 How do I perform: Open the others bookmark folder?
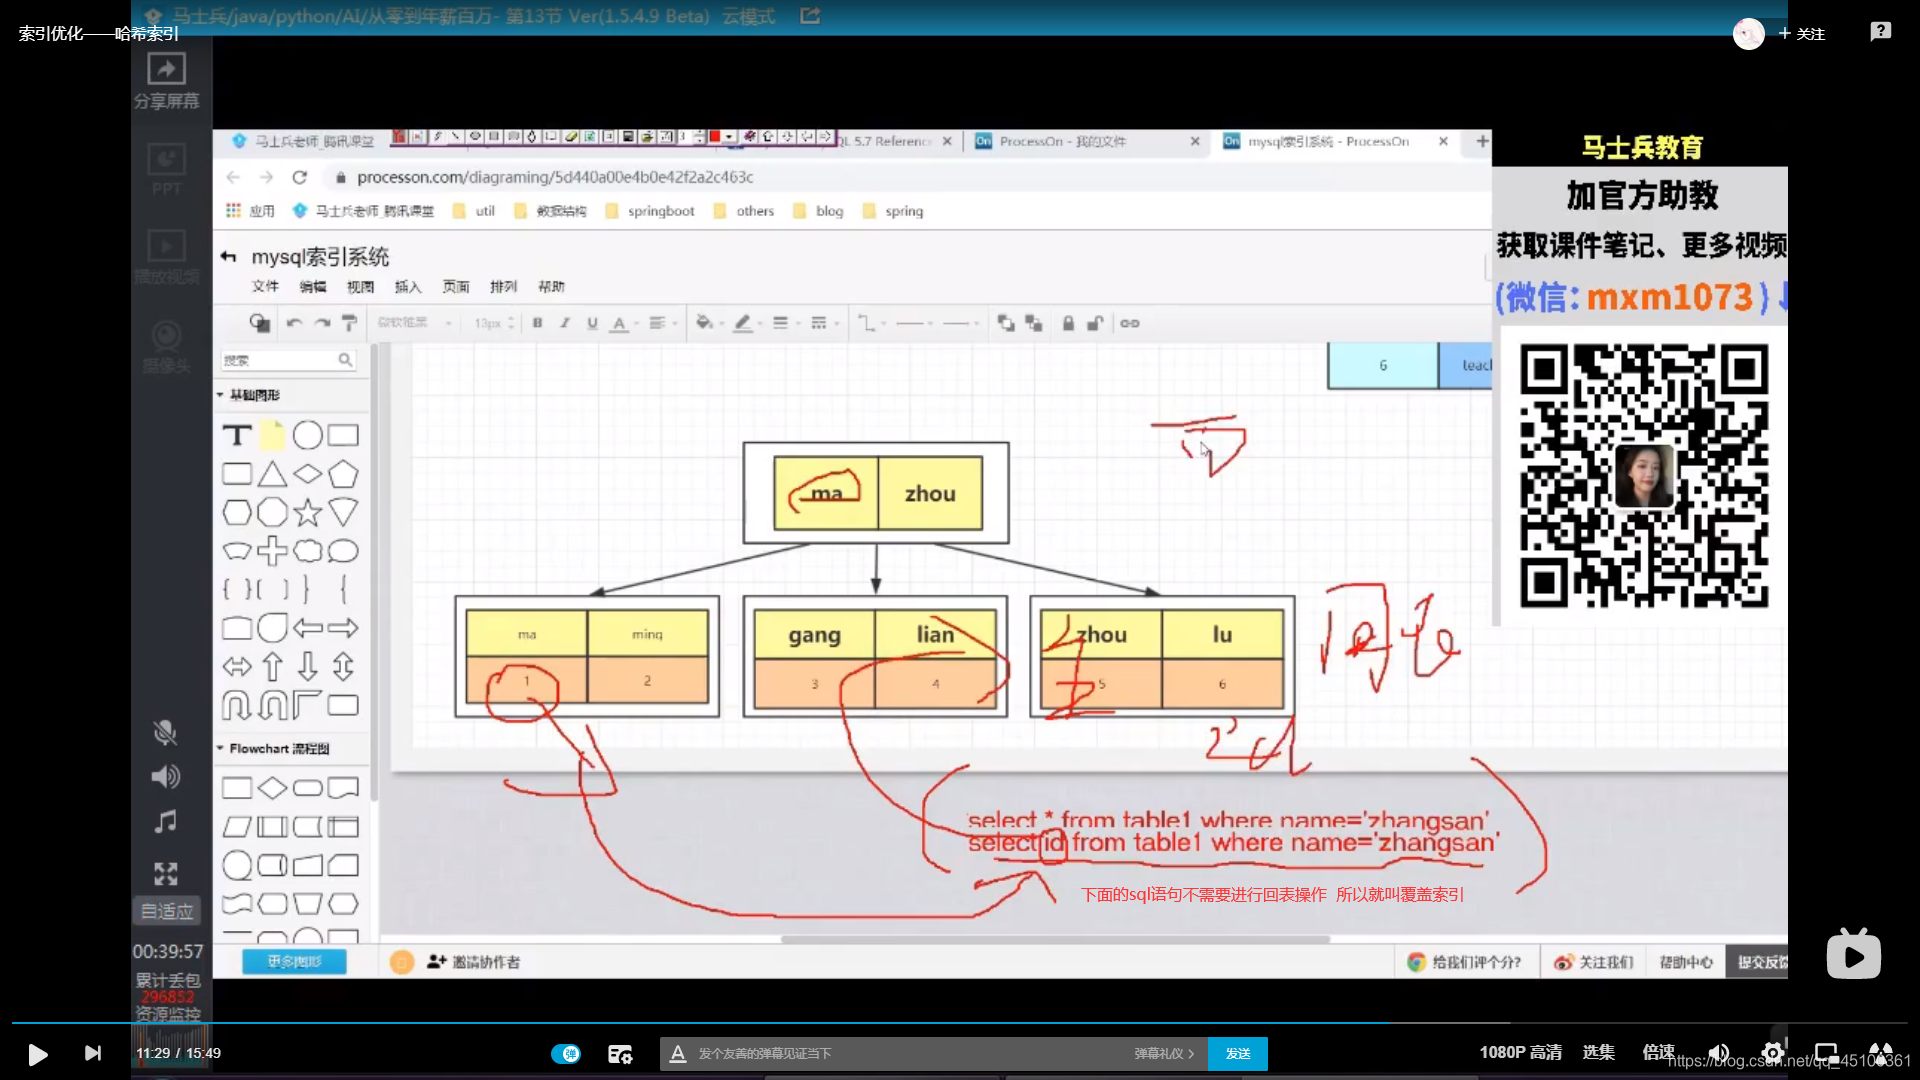tap(744, 211)
